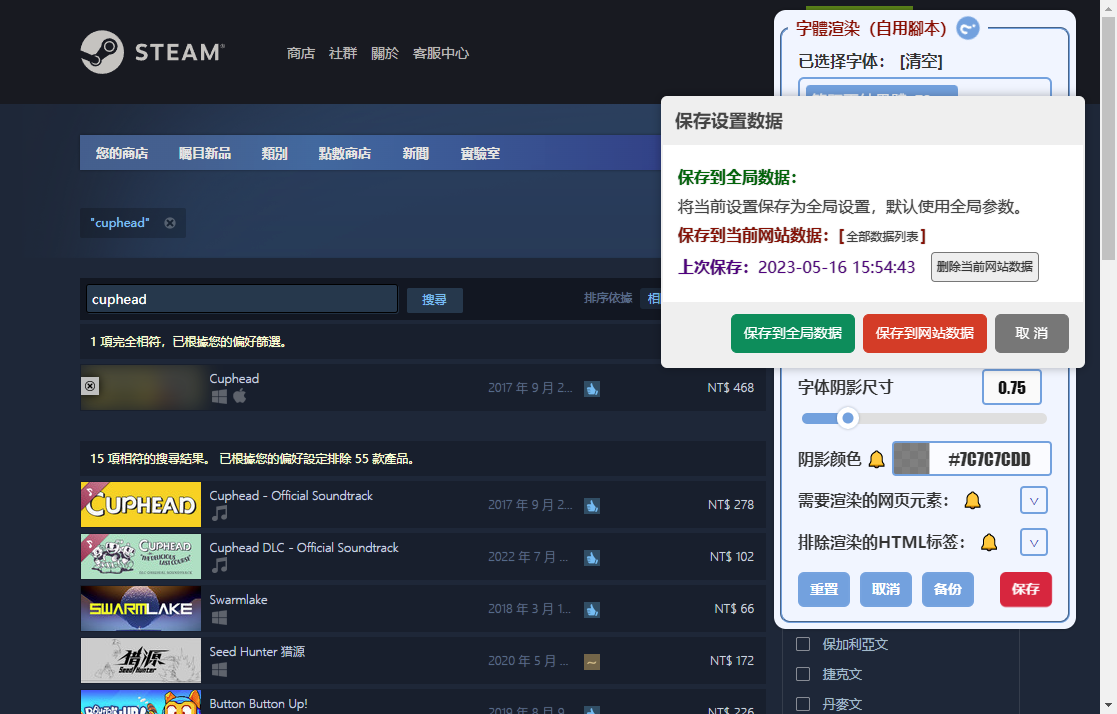Expand the 需要渲染的网页元素 dropdown
Viewport: 1117px width, 714px height.
(1033, 500)
